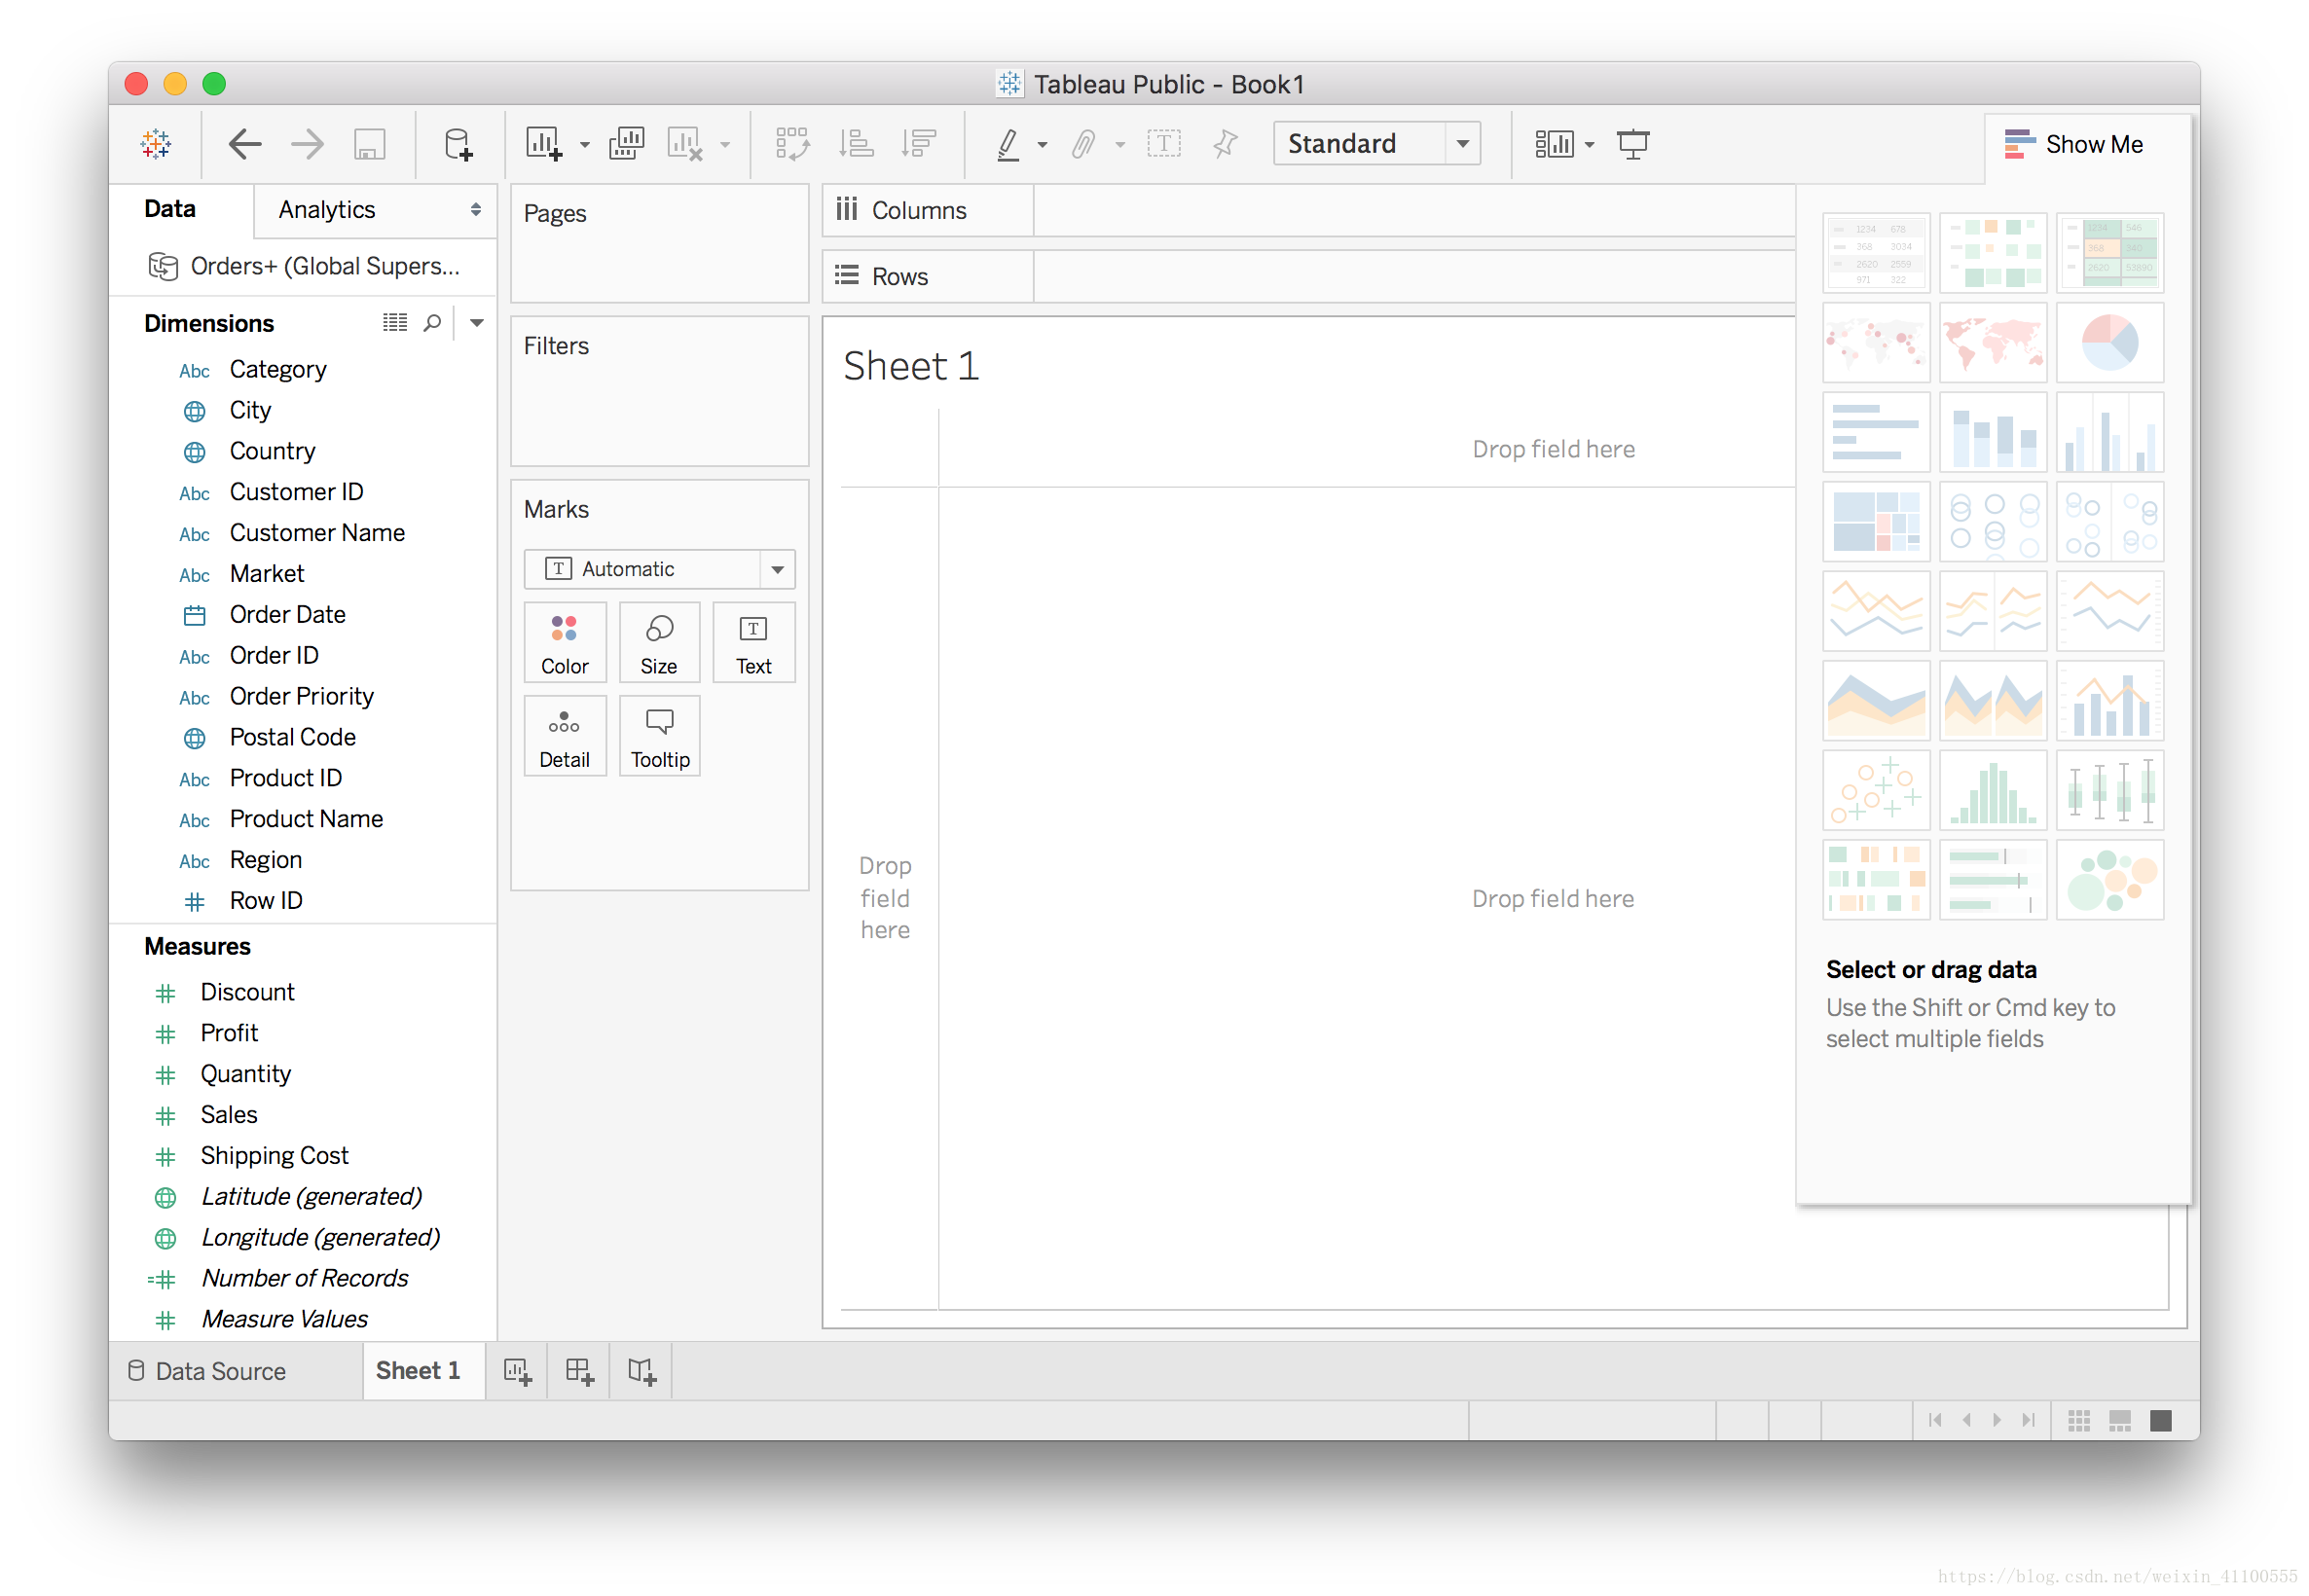Click the Group members paperclip icon
Viewport: 2309px width, 1596px height.
click(1083, 144)
